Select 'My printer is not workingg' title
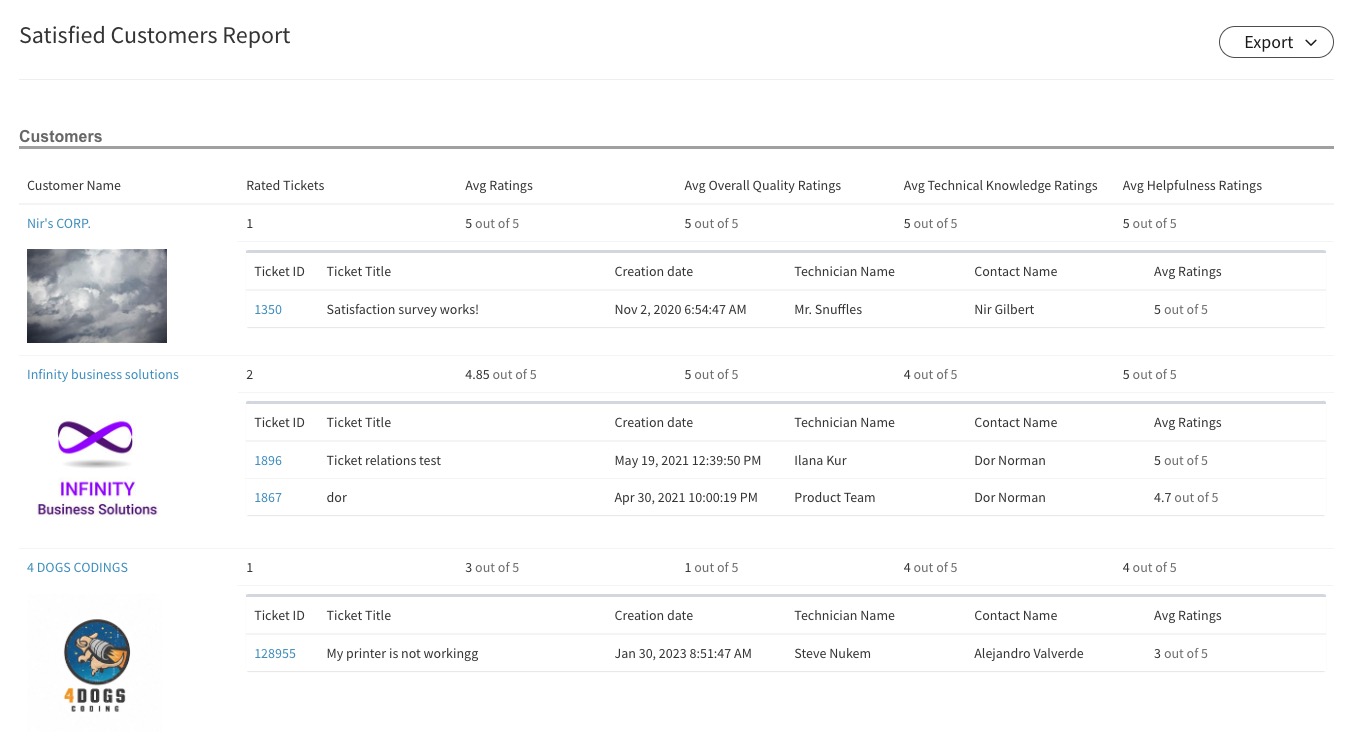1348x738 pixels. [403, 654]
